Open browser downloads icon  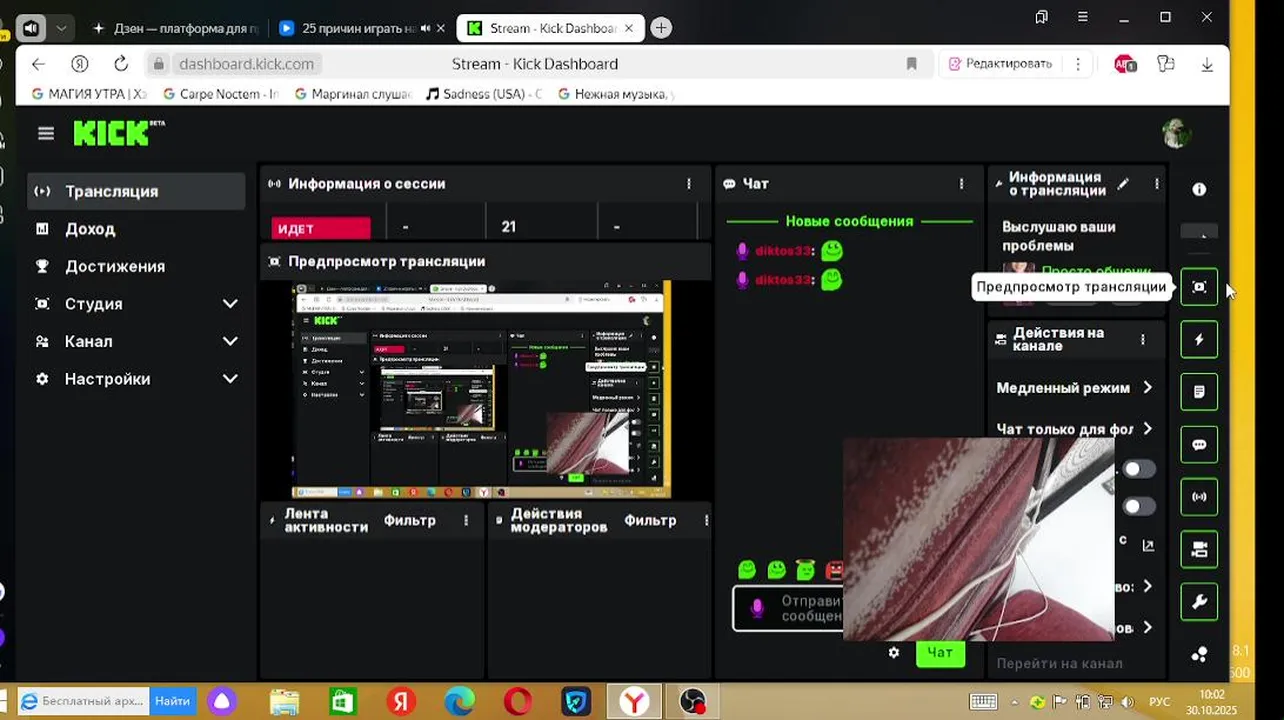point(1207,64)
